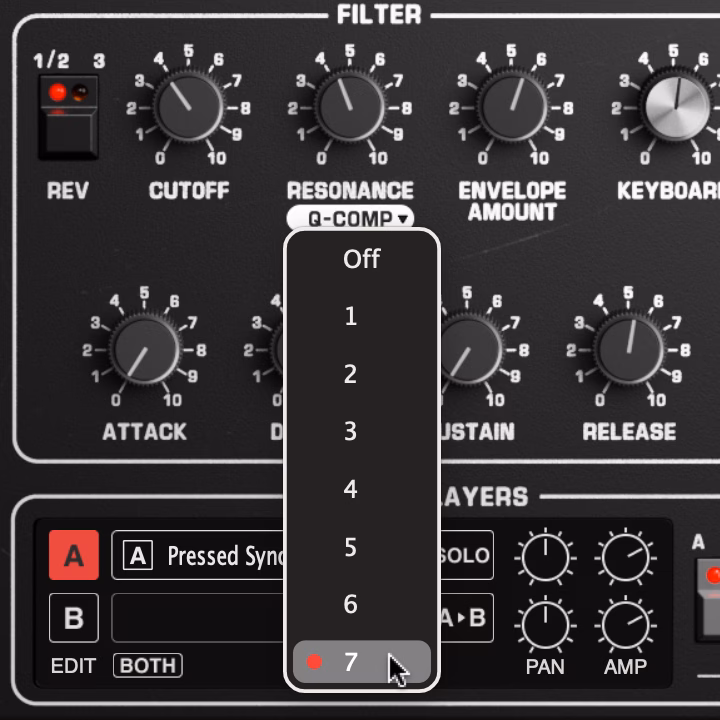Open the Q-COMP dropdown
The width and height of the screenshot is (720, 720).
pos(350,218)
